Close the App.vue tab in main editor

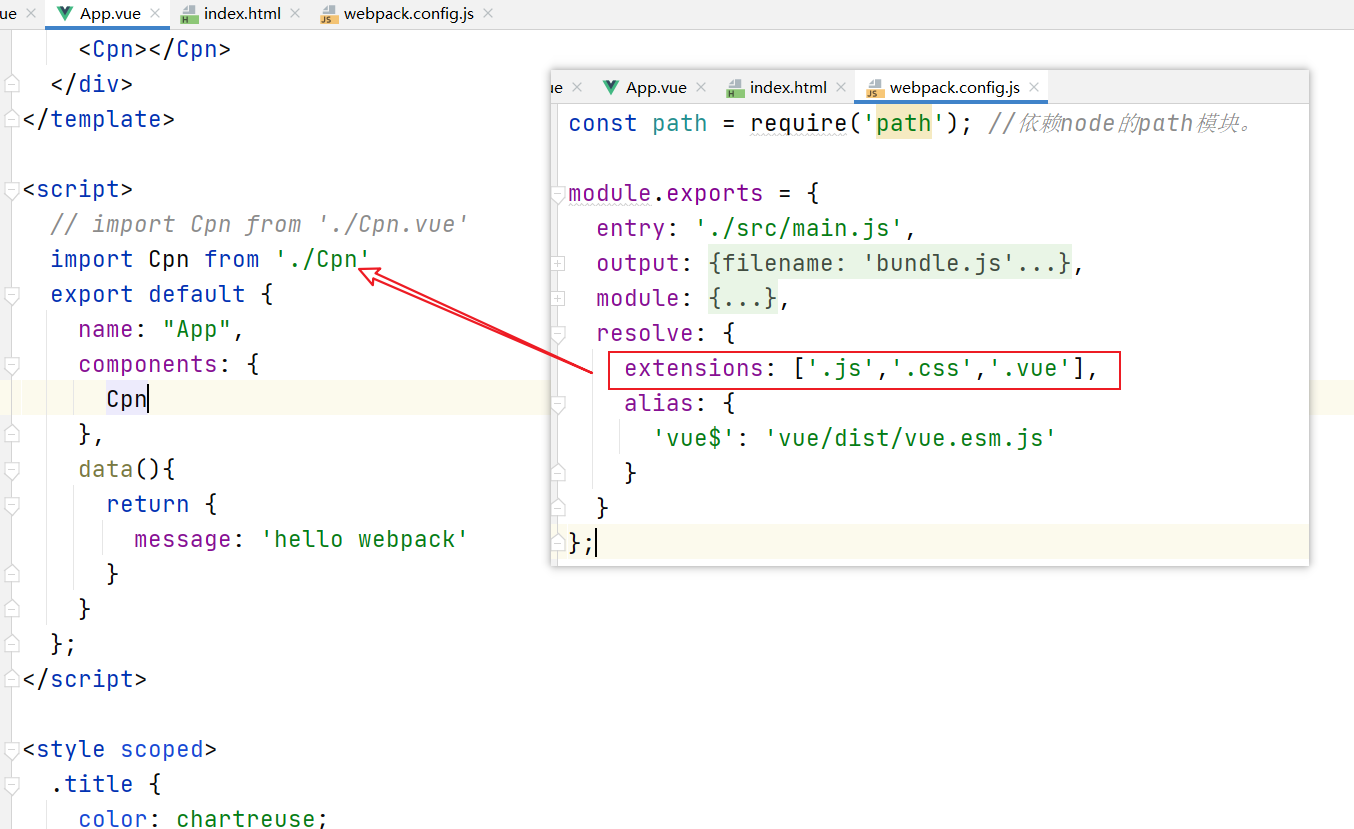pos(155,14)
